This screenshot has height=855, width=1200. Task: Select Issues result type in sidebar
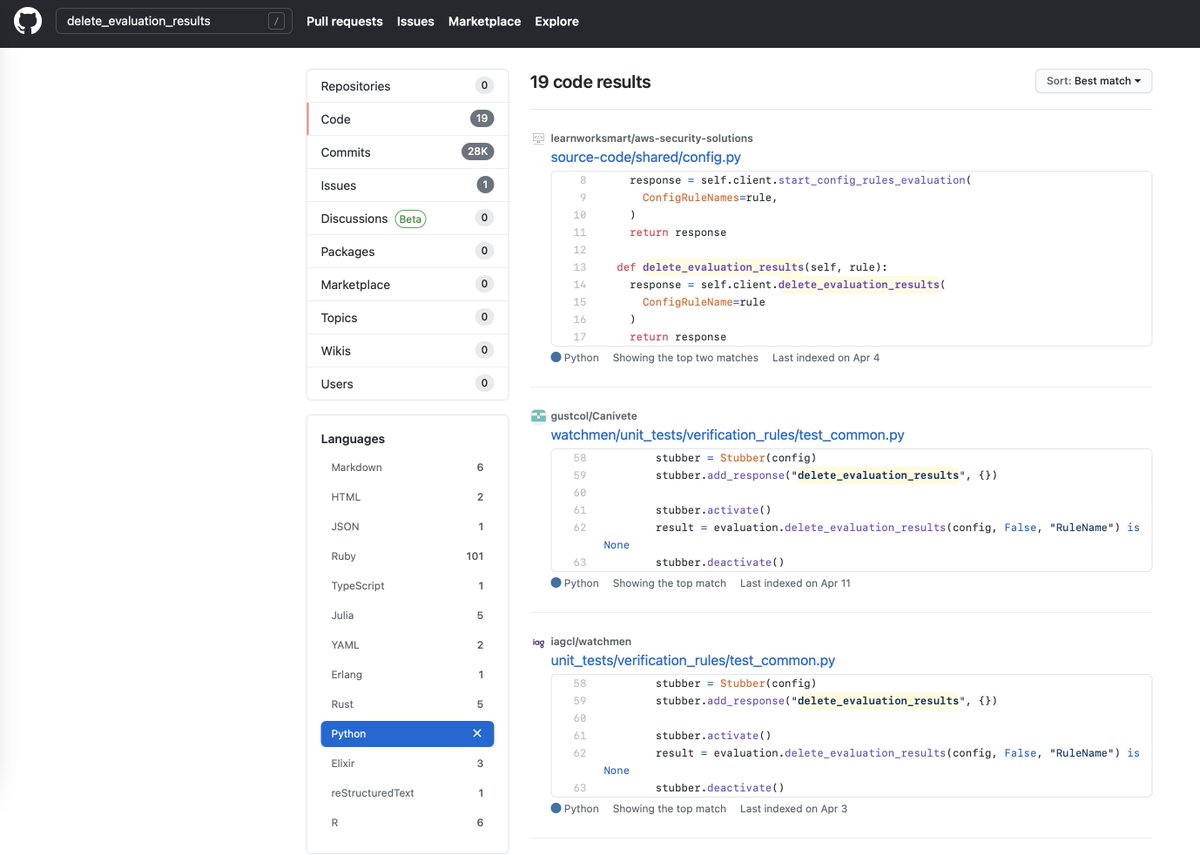(x=407, y=185)
